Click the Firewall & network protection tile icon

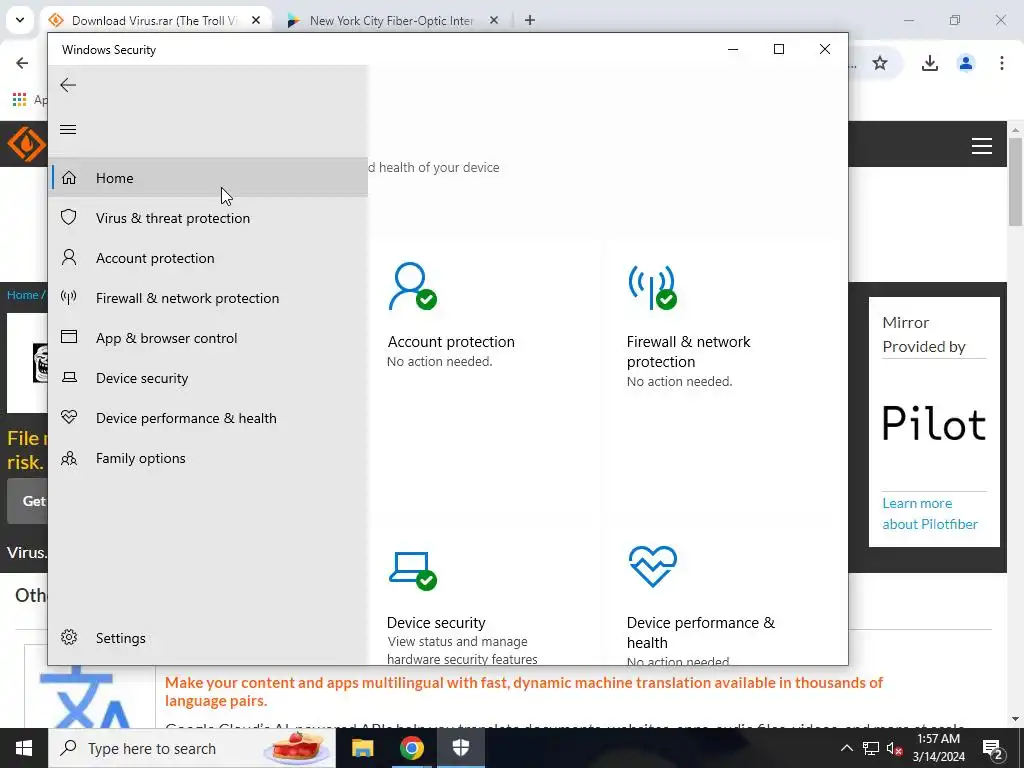[x=652, y=287]
